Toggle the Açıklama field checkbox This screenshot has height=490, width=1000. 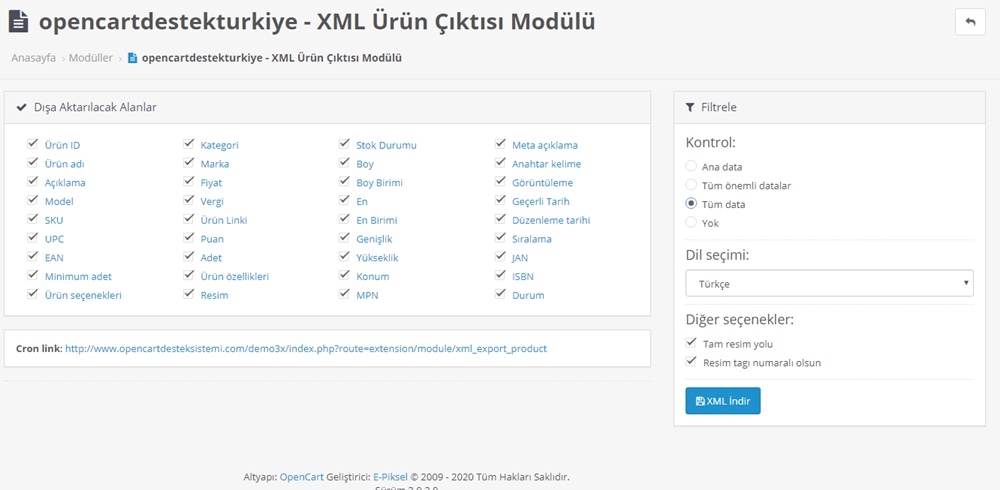[x=32, y=181]
